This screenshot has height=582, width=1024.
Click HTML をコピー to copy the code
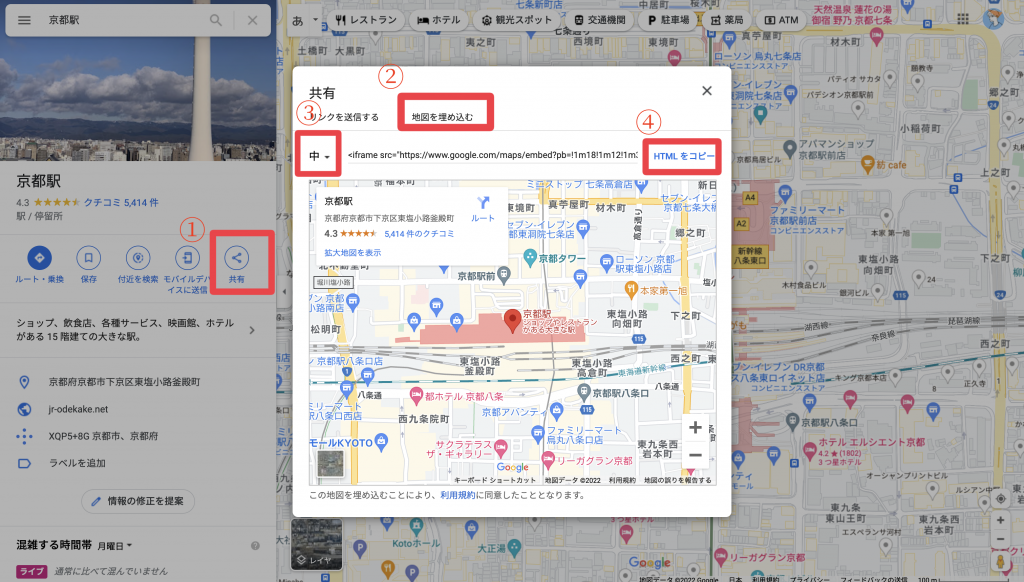coord(683,156)
